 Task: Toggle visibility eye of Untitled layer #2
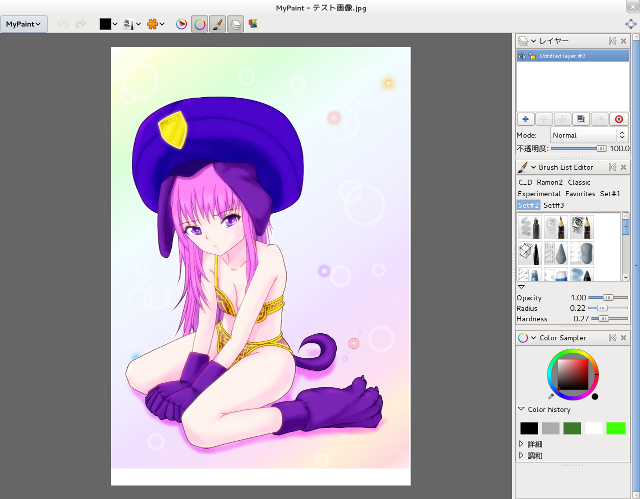[x=522, y=56]
